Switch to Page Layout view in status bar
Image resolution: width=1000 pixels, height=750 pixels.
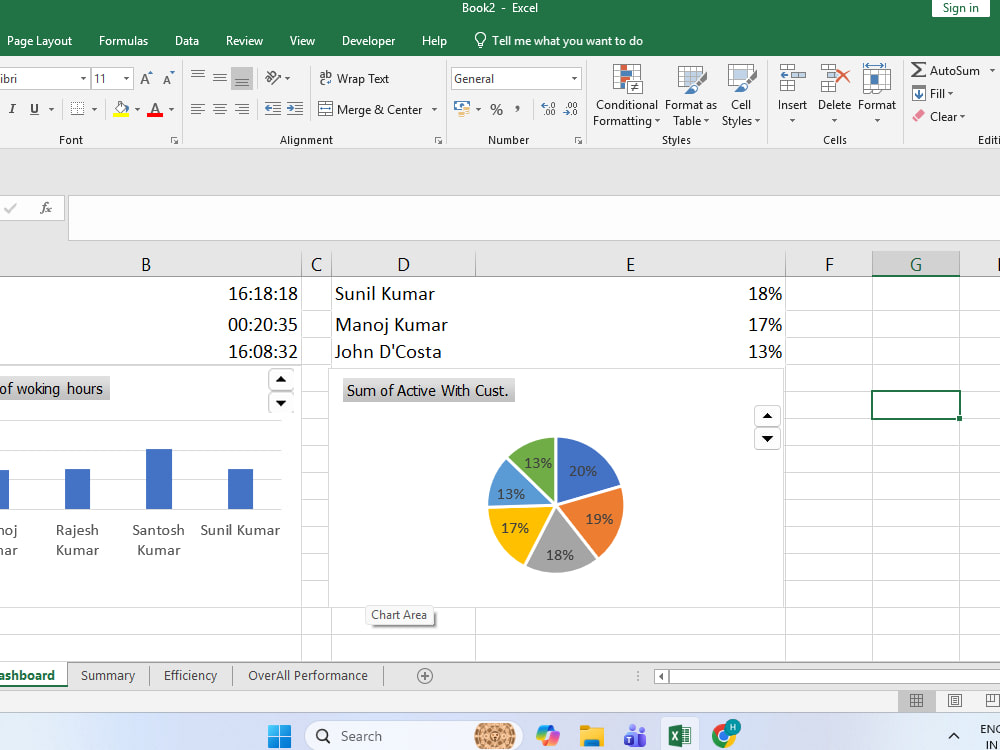click(x=955, y=701)
